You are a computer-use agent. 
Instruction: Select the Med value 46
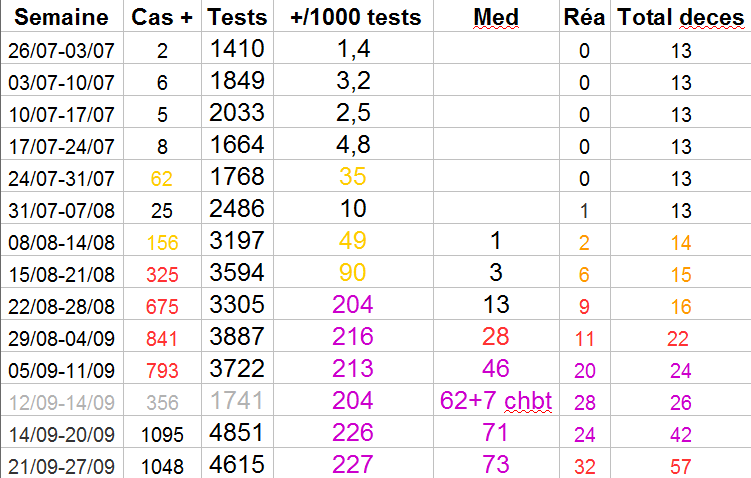(494, 370)
